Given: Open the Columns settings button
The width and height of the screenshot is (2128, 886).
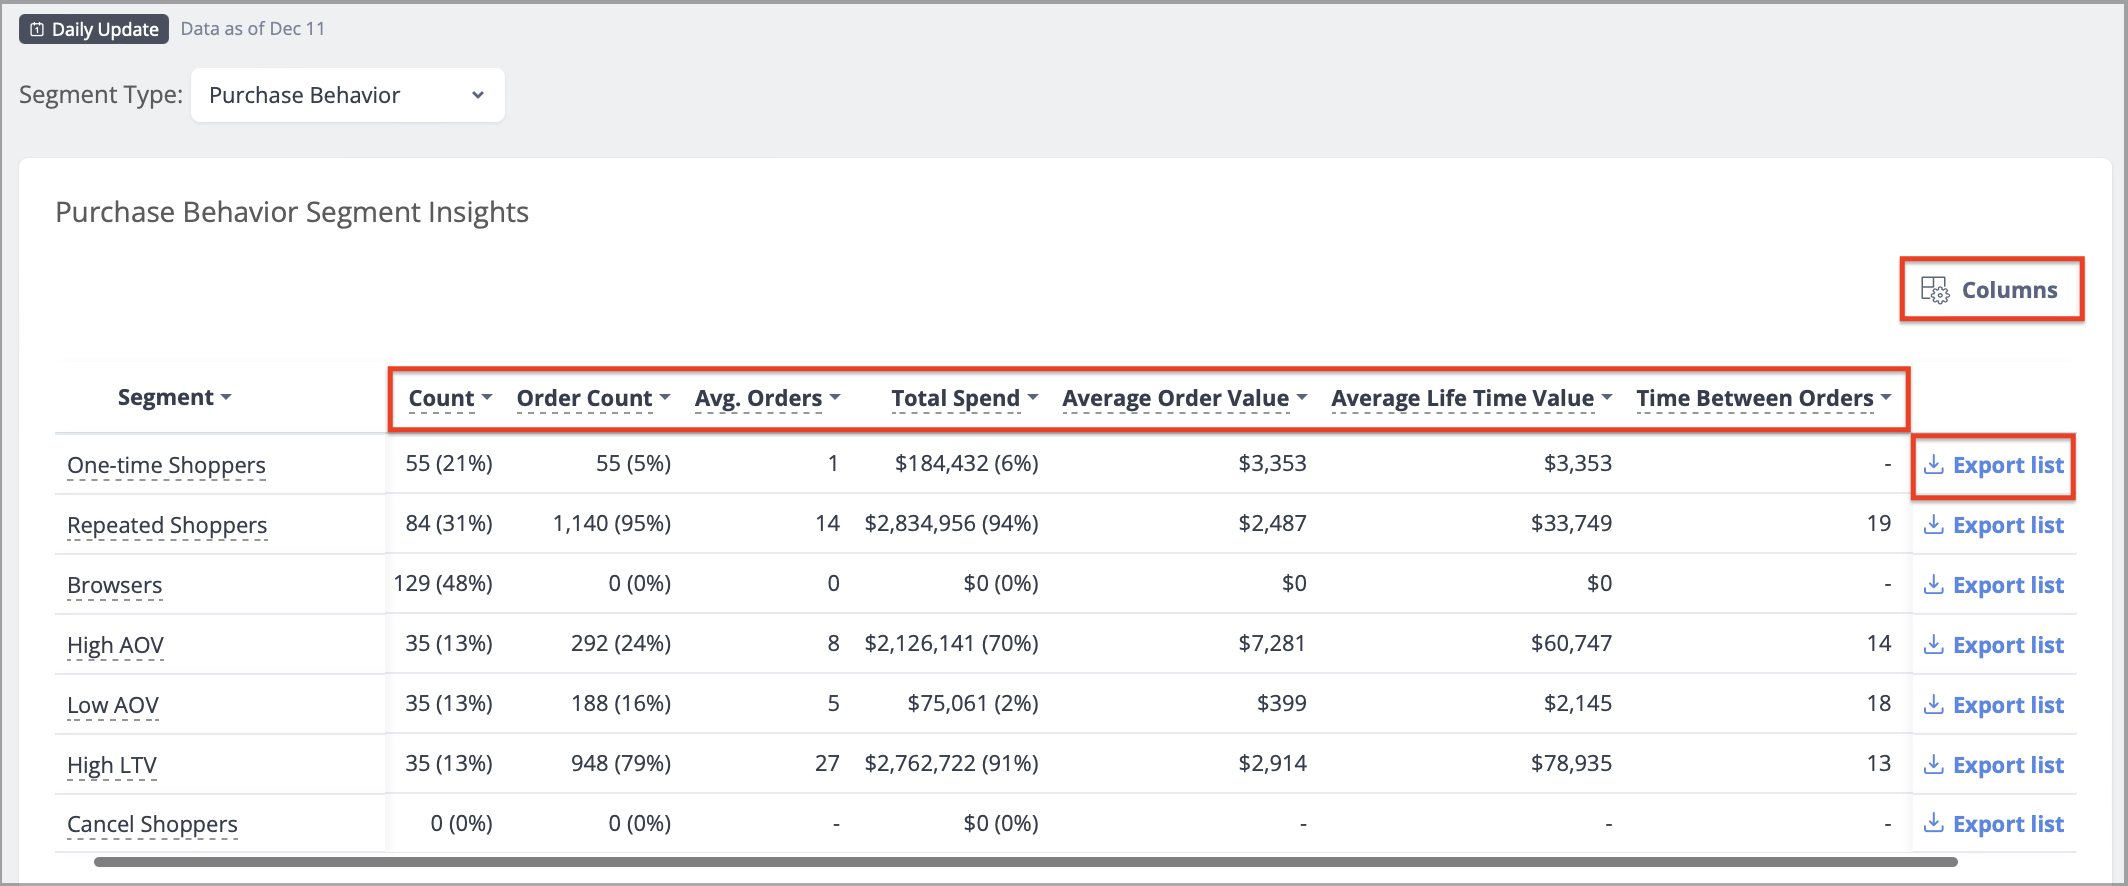Looking at the screenshot, I should [1990, 290].
